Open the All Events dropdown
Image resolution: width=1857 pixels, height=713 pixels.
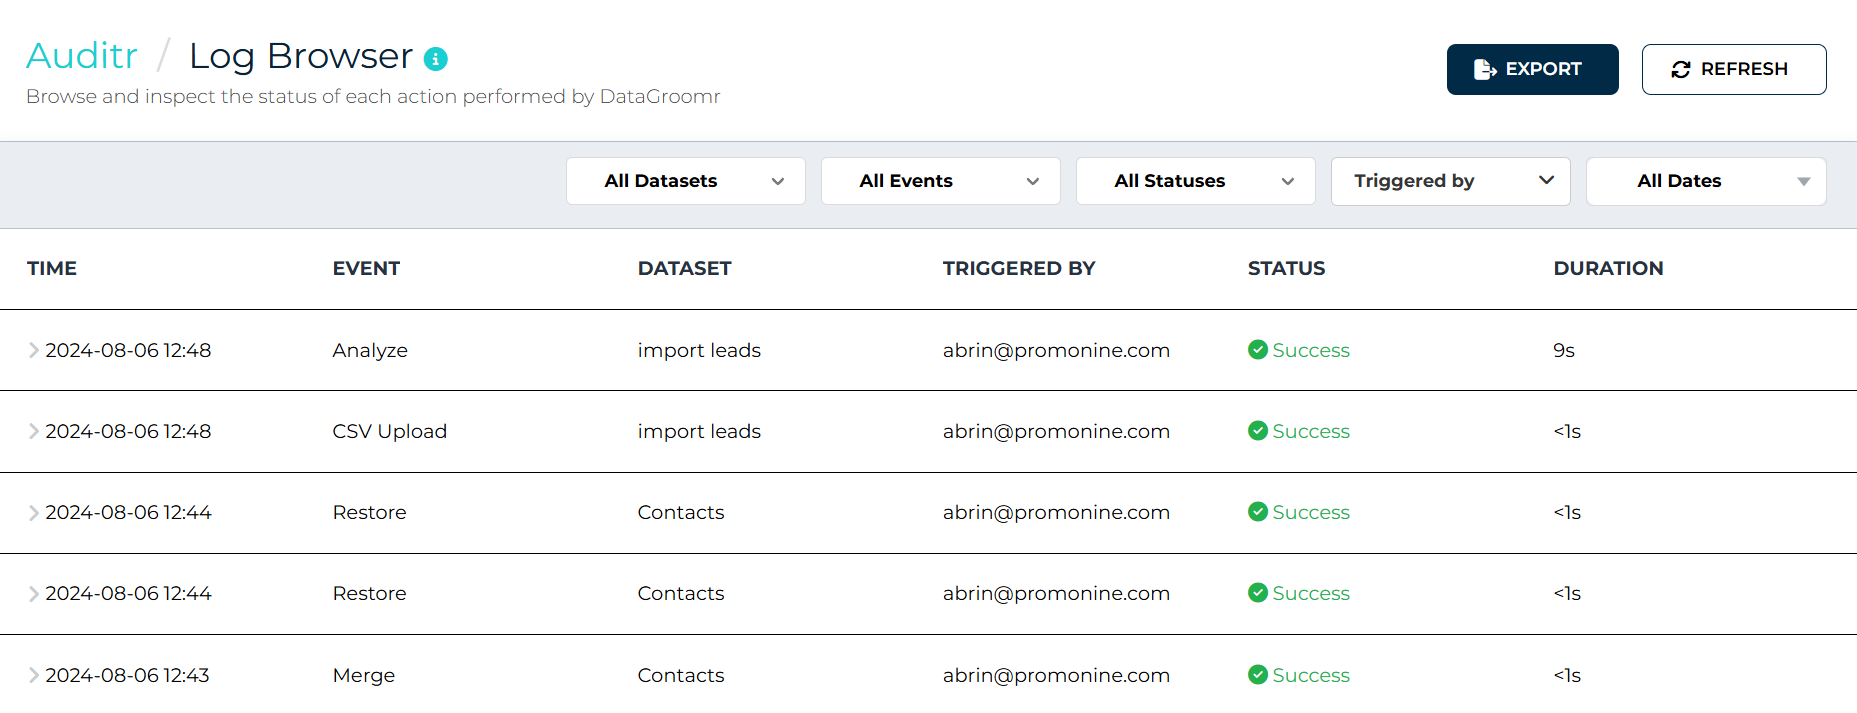(x=941, y=181)
